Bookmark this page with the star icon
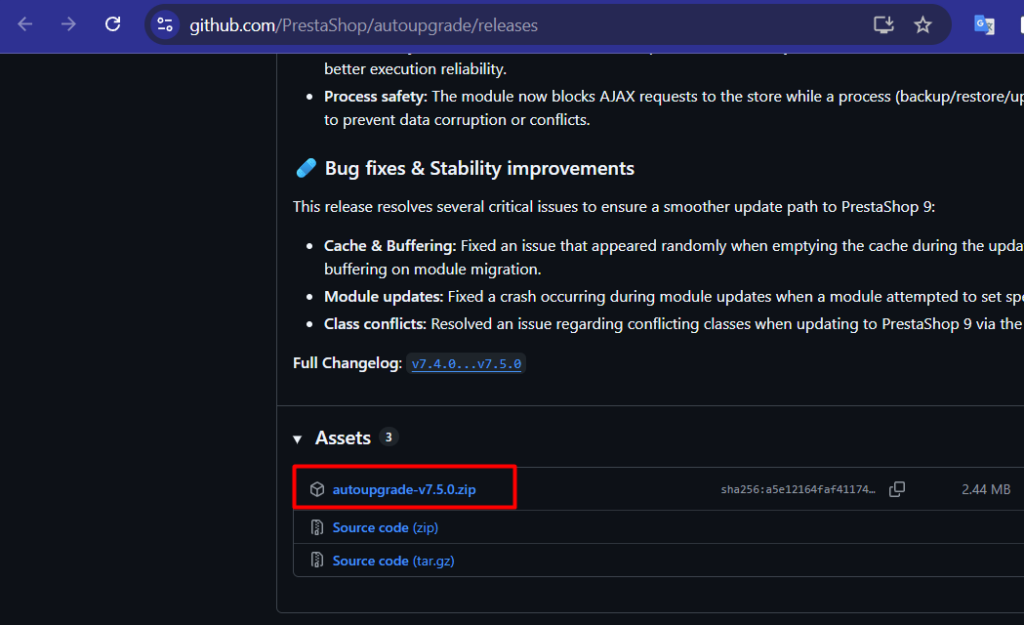This screenshot has width=1024, height=625. coord(922,25)
